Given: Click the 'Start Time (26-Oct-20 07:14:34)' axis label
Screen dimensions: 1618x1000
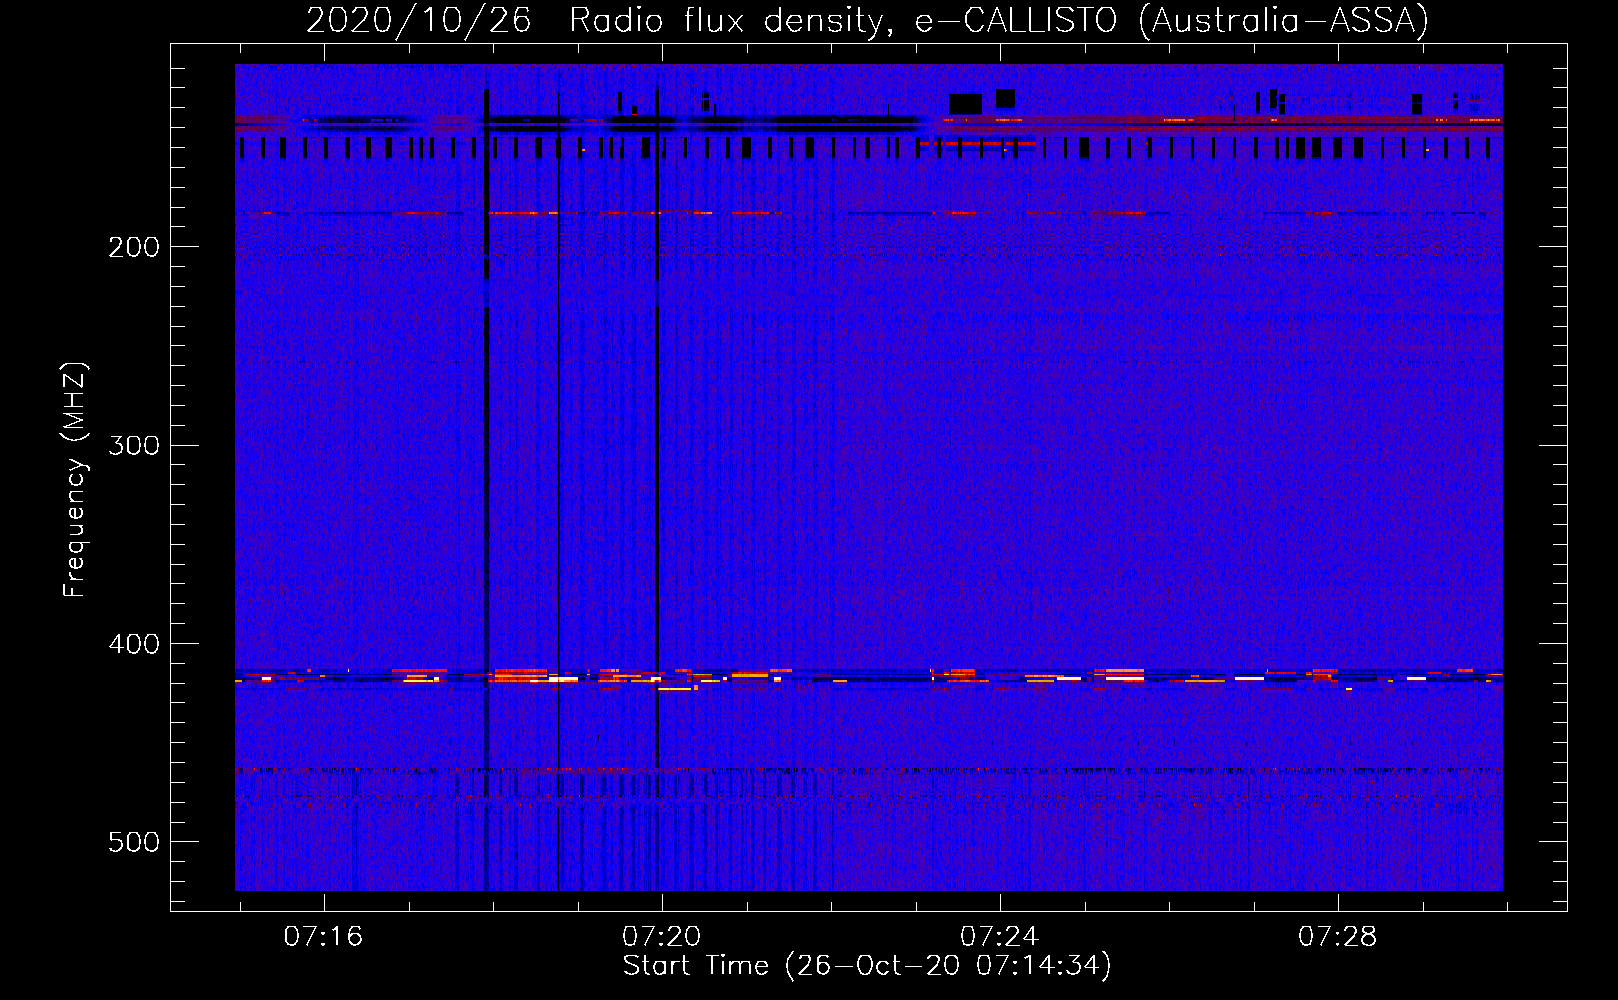Looking at the screenshot, I should pos(867,966).
